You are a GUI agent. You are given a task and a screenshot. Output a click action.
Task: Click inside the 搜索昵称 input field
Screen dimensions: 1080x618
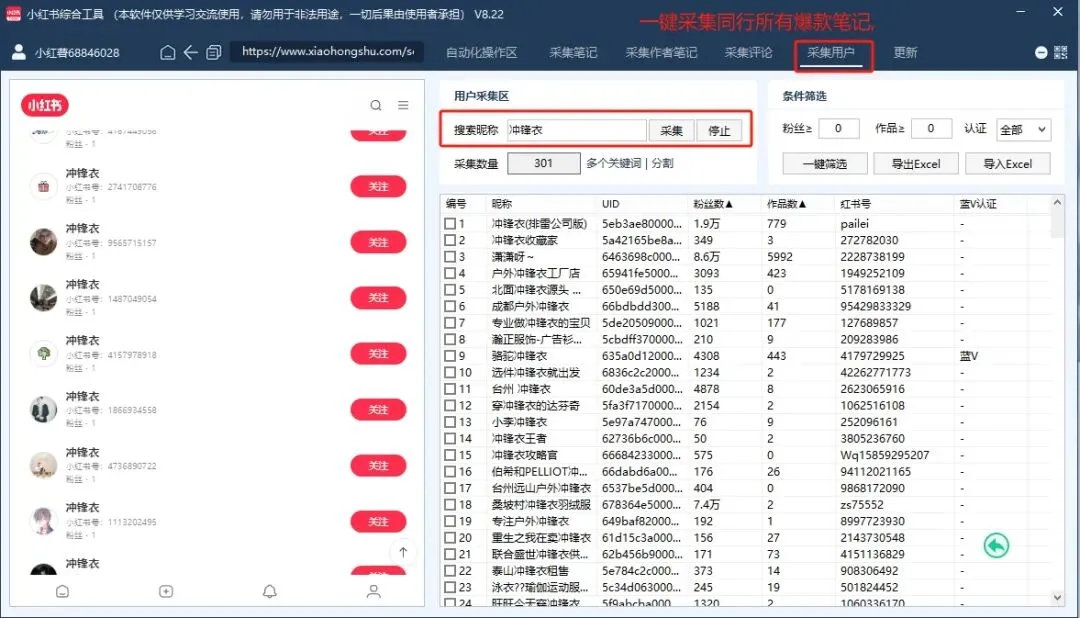575,131
